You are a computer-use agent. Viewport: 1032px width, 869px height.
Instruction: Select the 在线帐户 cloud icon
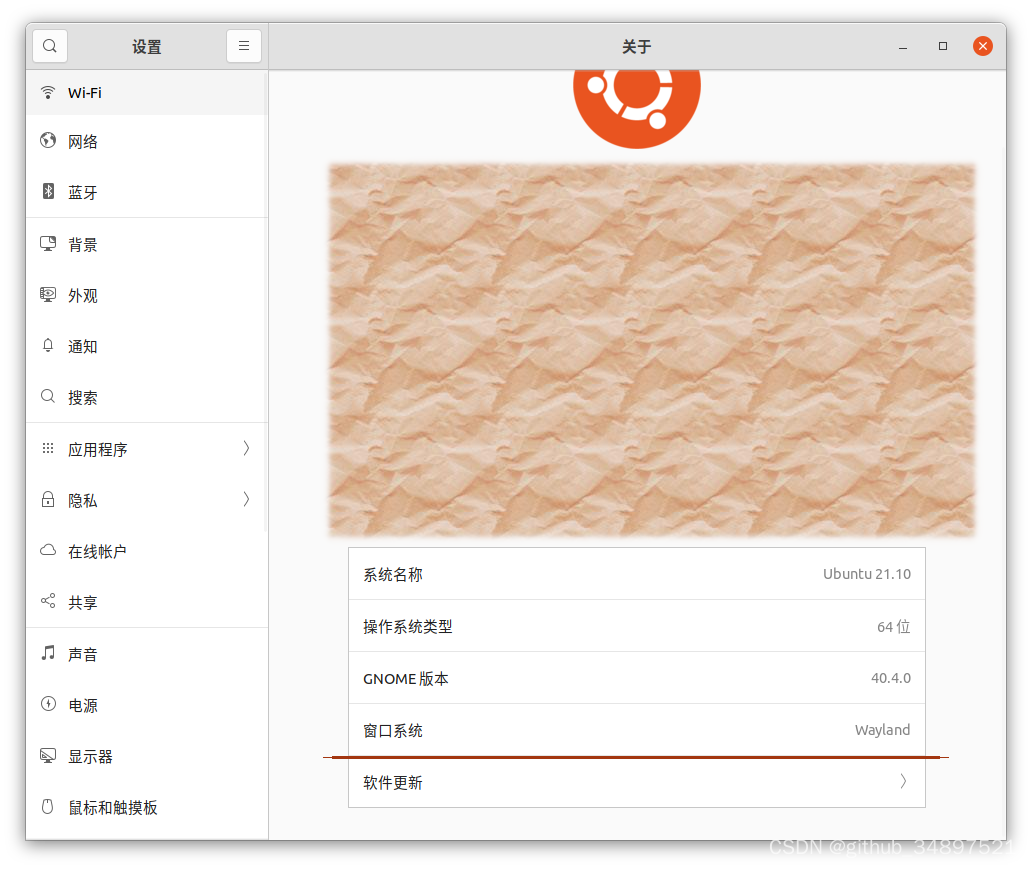[x=48, y=551]
